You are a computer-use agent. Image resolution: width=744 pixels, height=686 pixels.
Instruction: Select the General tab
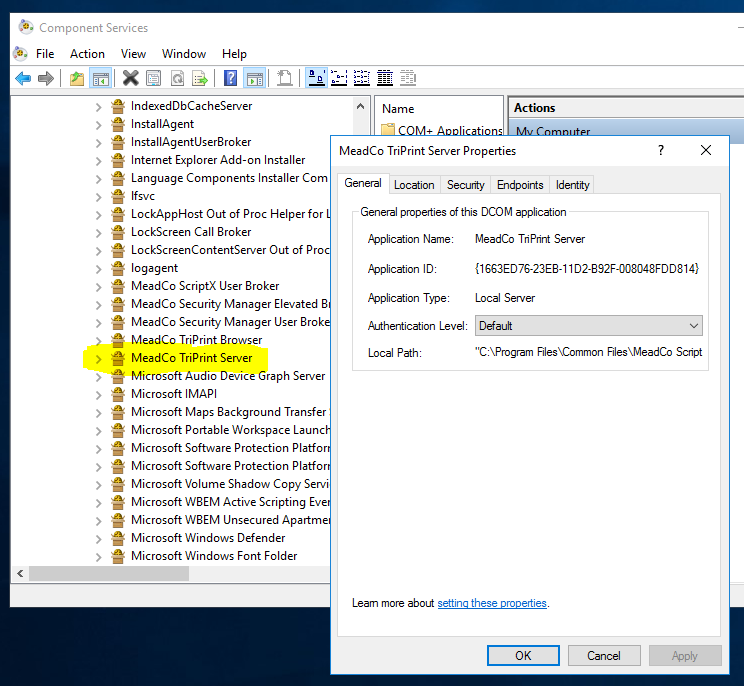363,183
